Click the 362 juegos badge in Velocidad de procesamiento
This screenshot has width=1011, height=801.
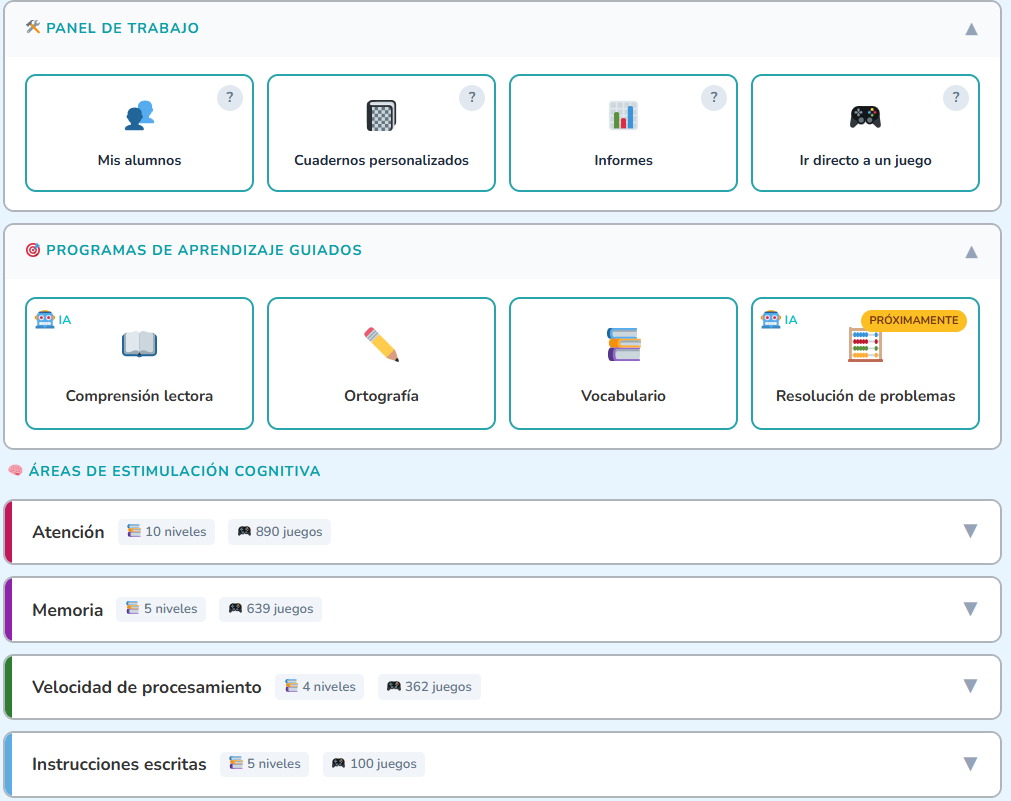429,687
